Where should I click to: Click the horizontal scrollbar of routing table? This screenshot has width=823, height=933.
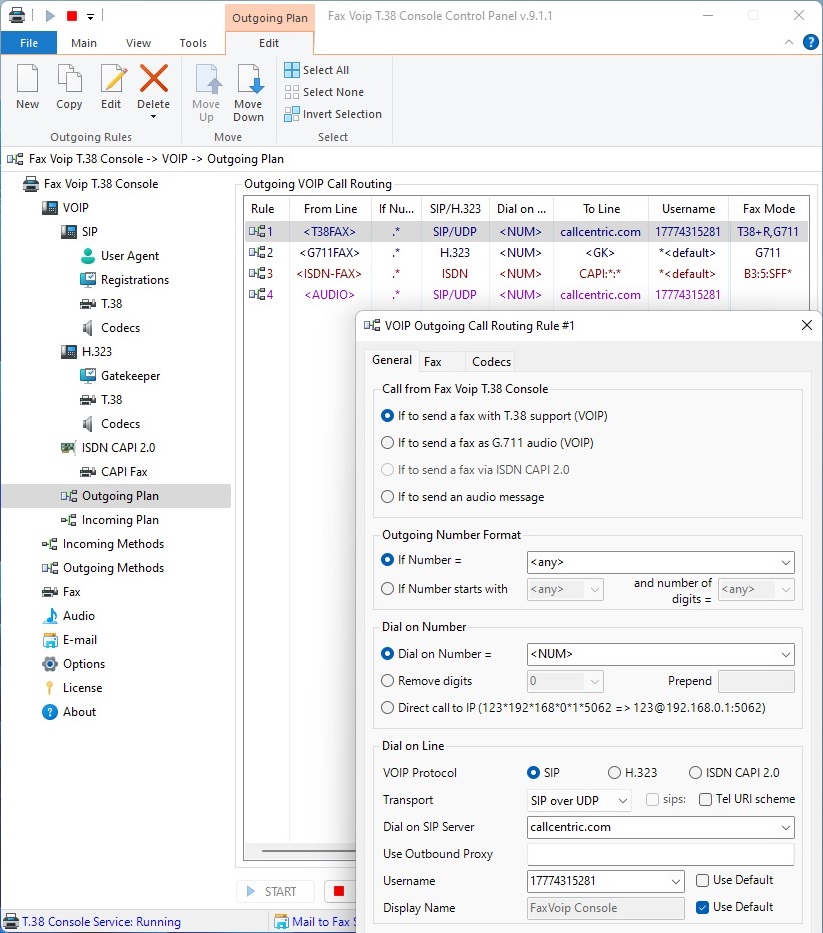pos(308,851)
